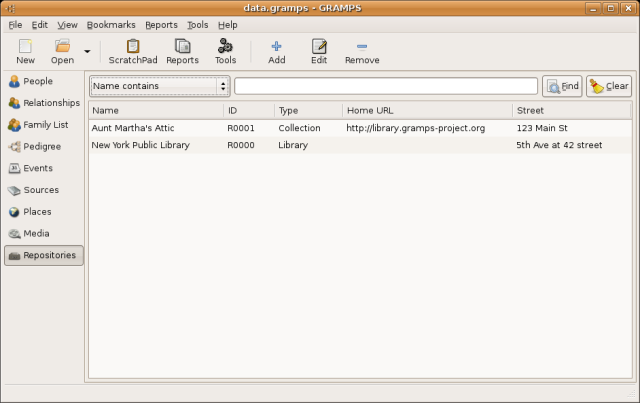Viewport: 640px width, 403px height.
Task: Add a new repository with plus icon
Action: pos(277,51)
